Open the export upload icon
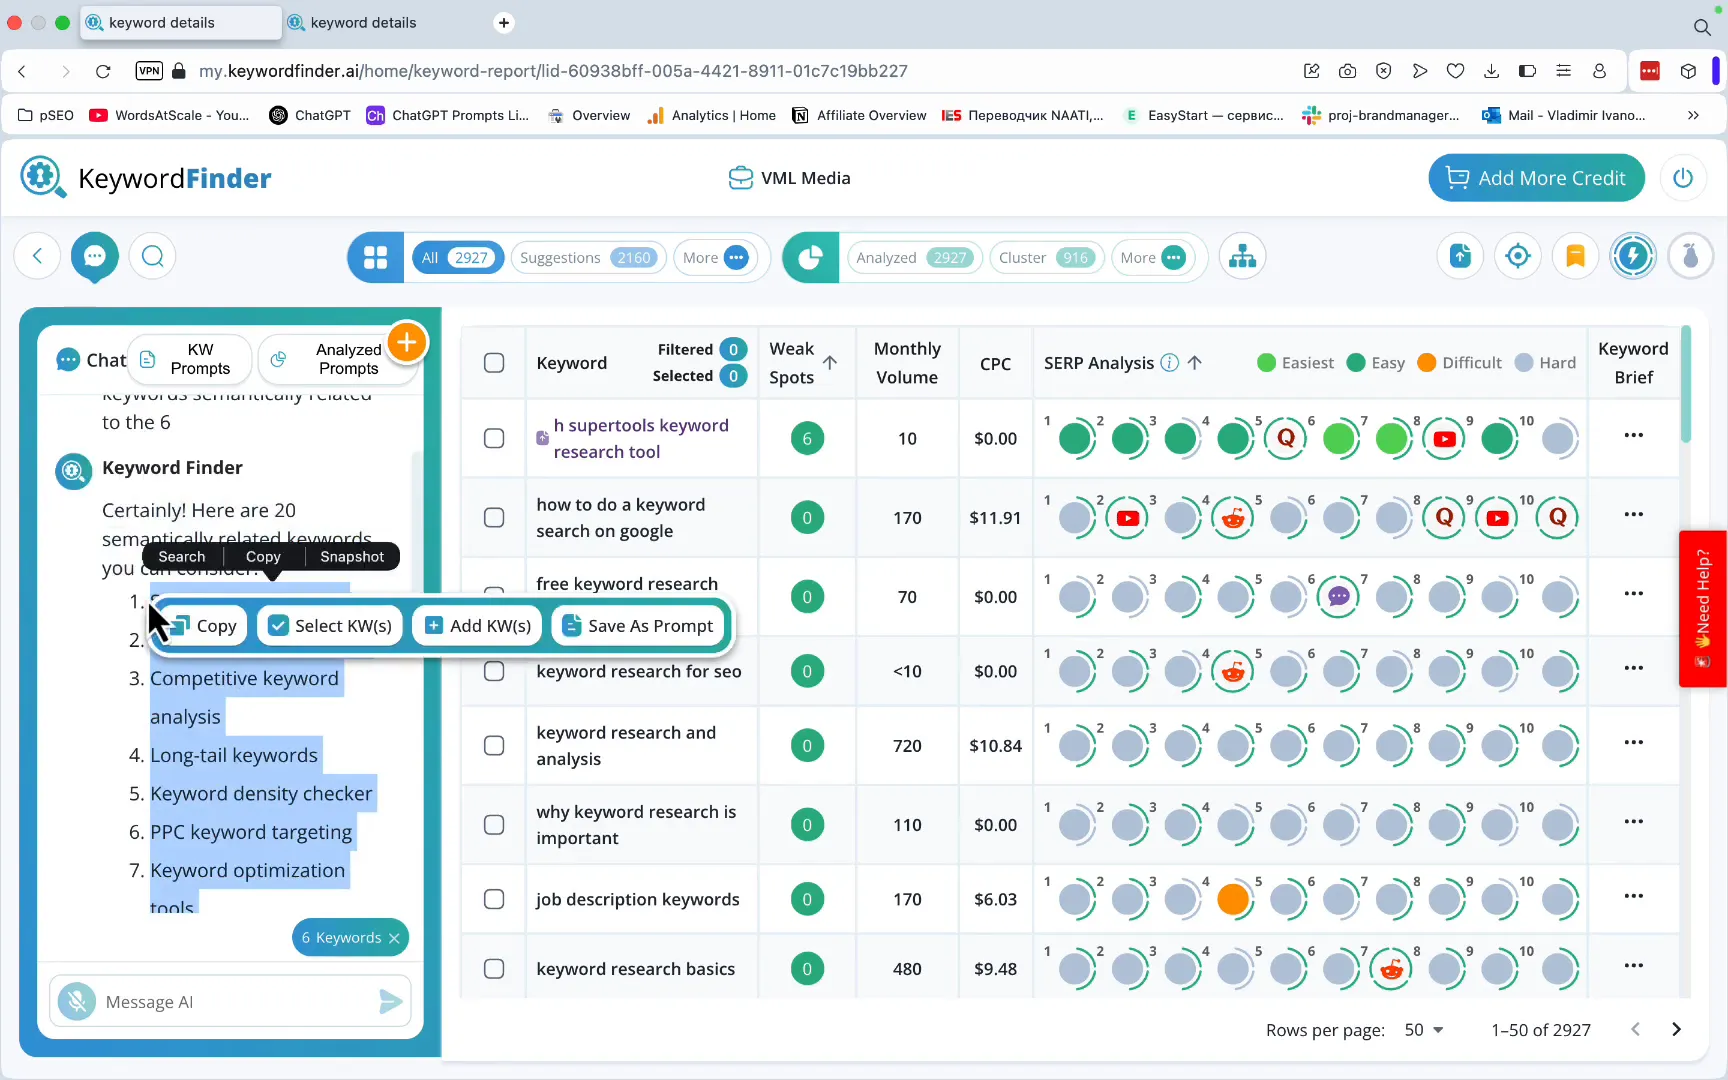The image size is (1728, 1080). [1461, 257]
